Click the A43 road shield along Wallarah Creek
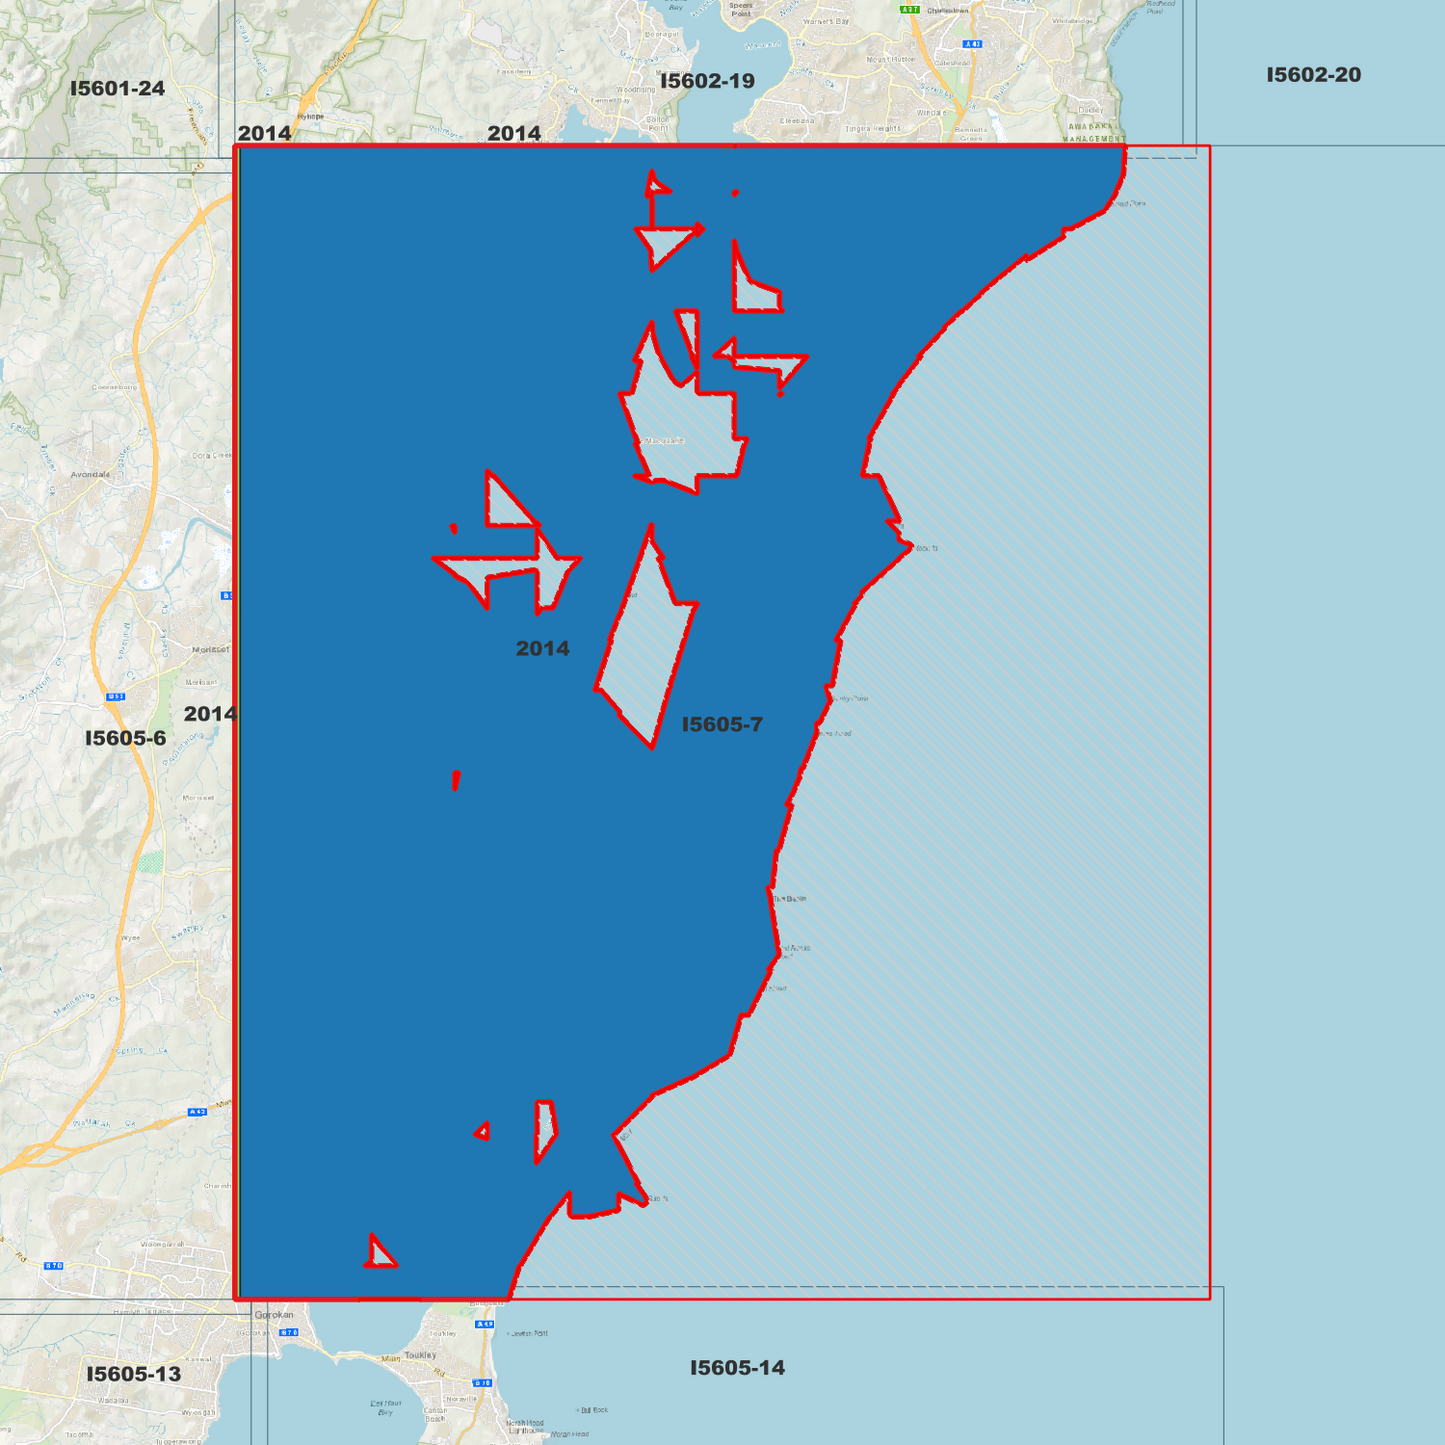This screenshot has height=1445, width=1445. pyautogui.click(x=196, y=1110)
